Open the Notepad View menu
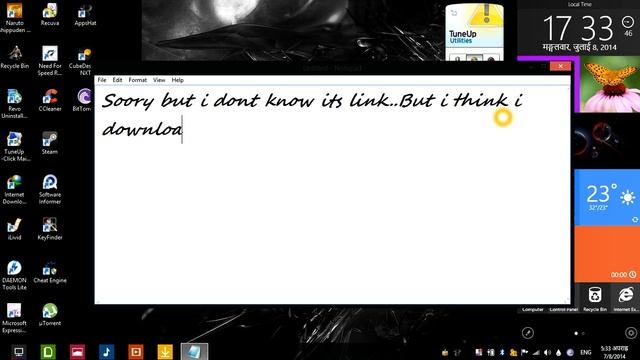This screenshot has height=360, width=640. point(159,80)
